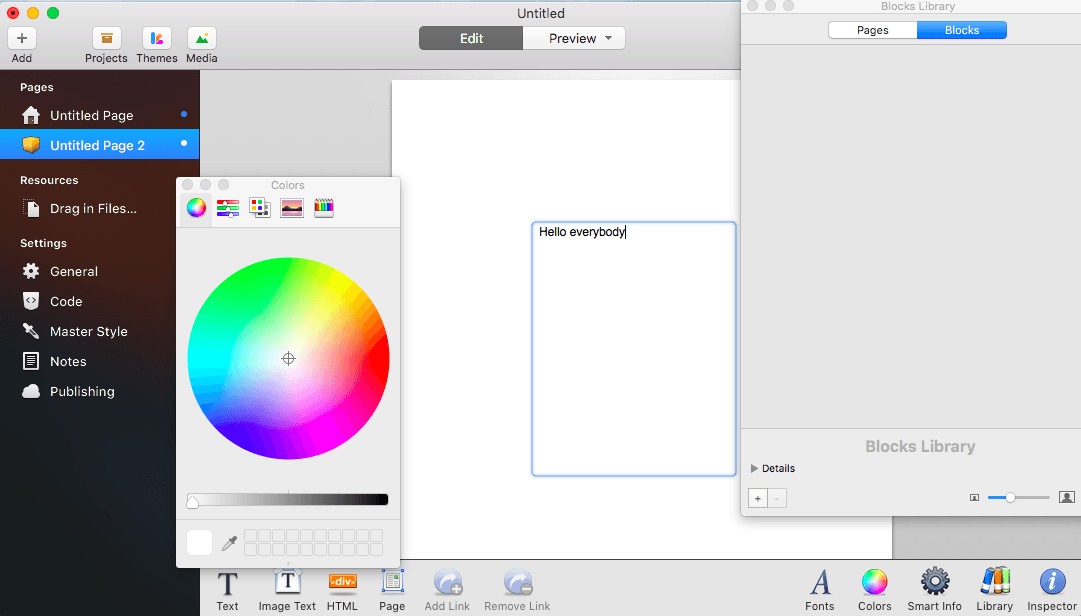This screenshot has width=1081, height=616.
Task: Select Untitled Page 2 in sidebar
Action: point(99,145)
